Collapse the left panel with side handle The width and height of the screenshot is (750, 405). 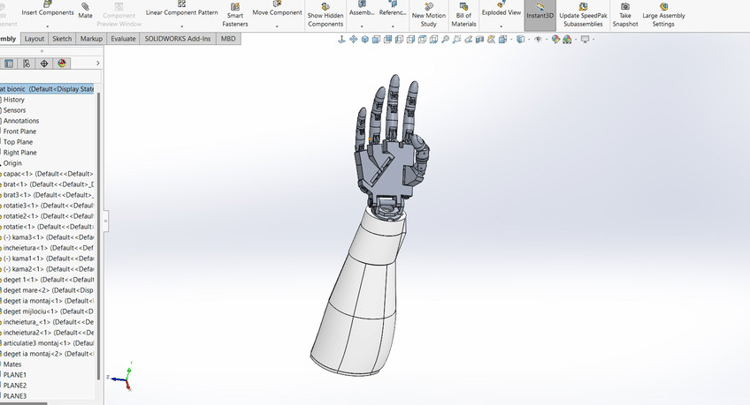[x=106, y=221]
